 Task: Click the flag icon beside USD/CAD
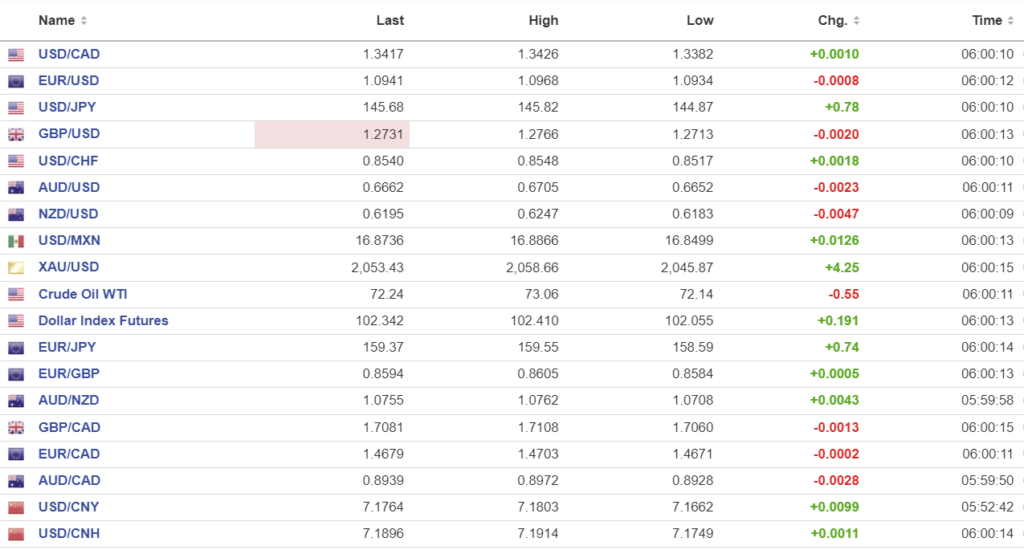click(16, 55)
